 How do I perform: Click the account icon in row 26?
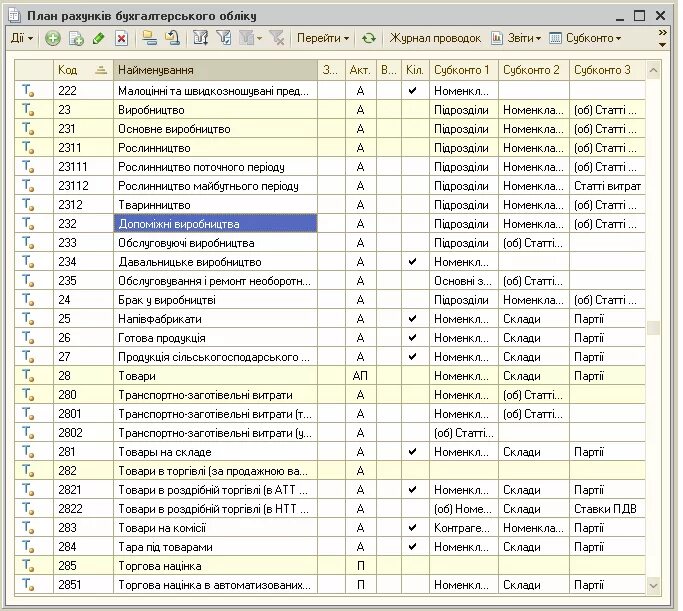(x=29, y=338)
